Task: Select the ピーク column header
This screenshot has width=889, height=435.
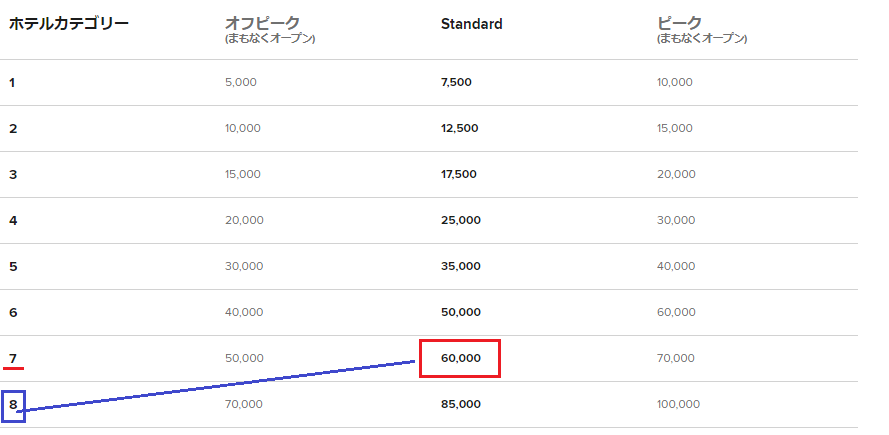Action: 679,24
